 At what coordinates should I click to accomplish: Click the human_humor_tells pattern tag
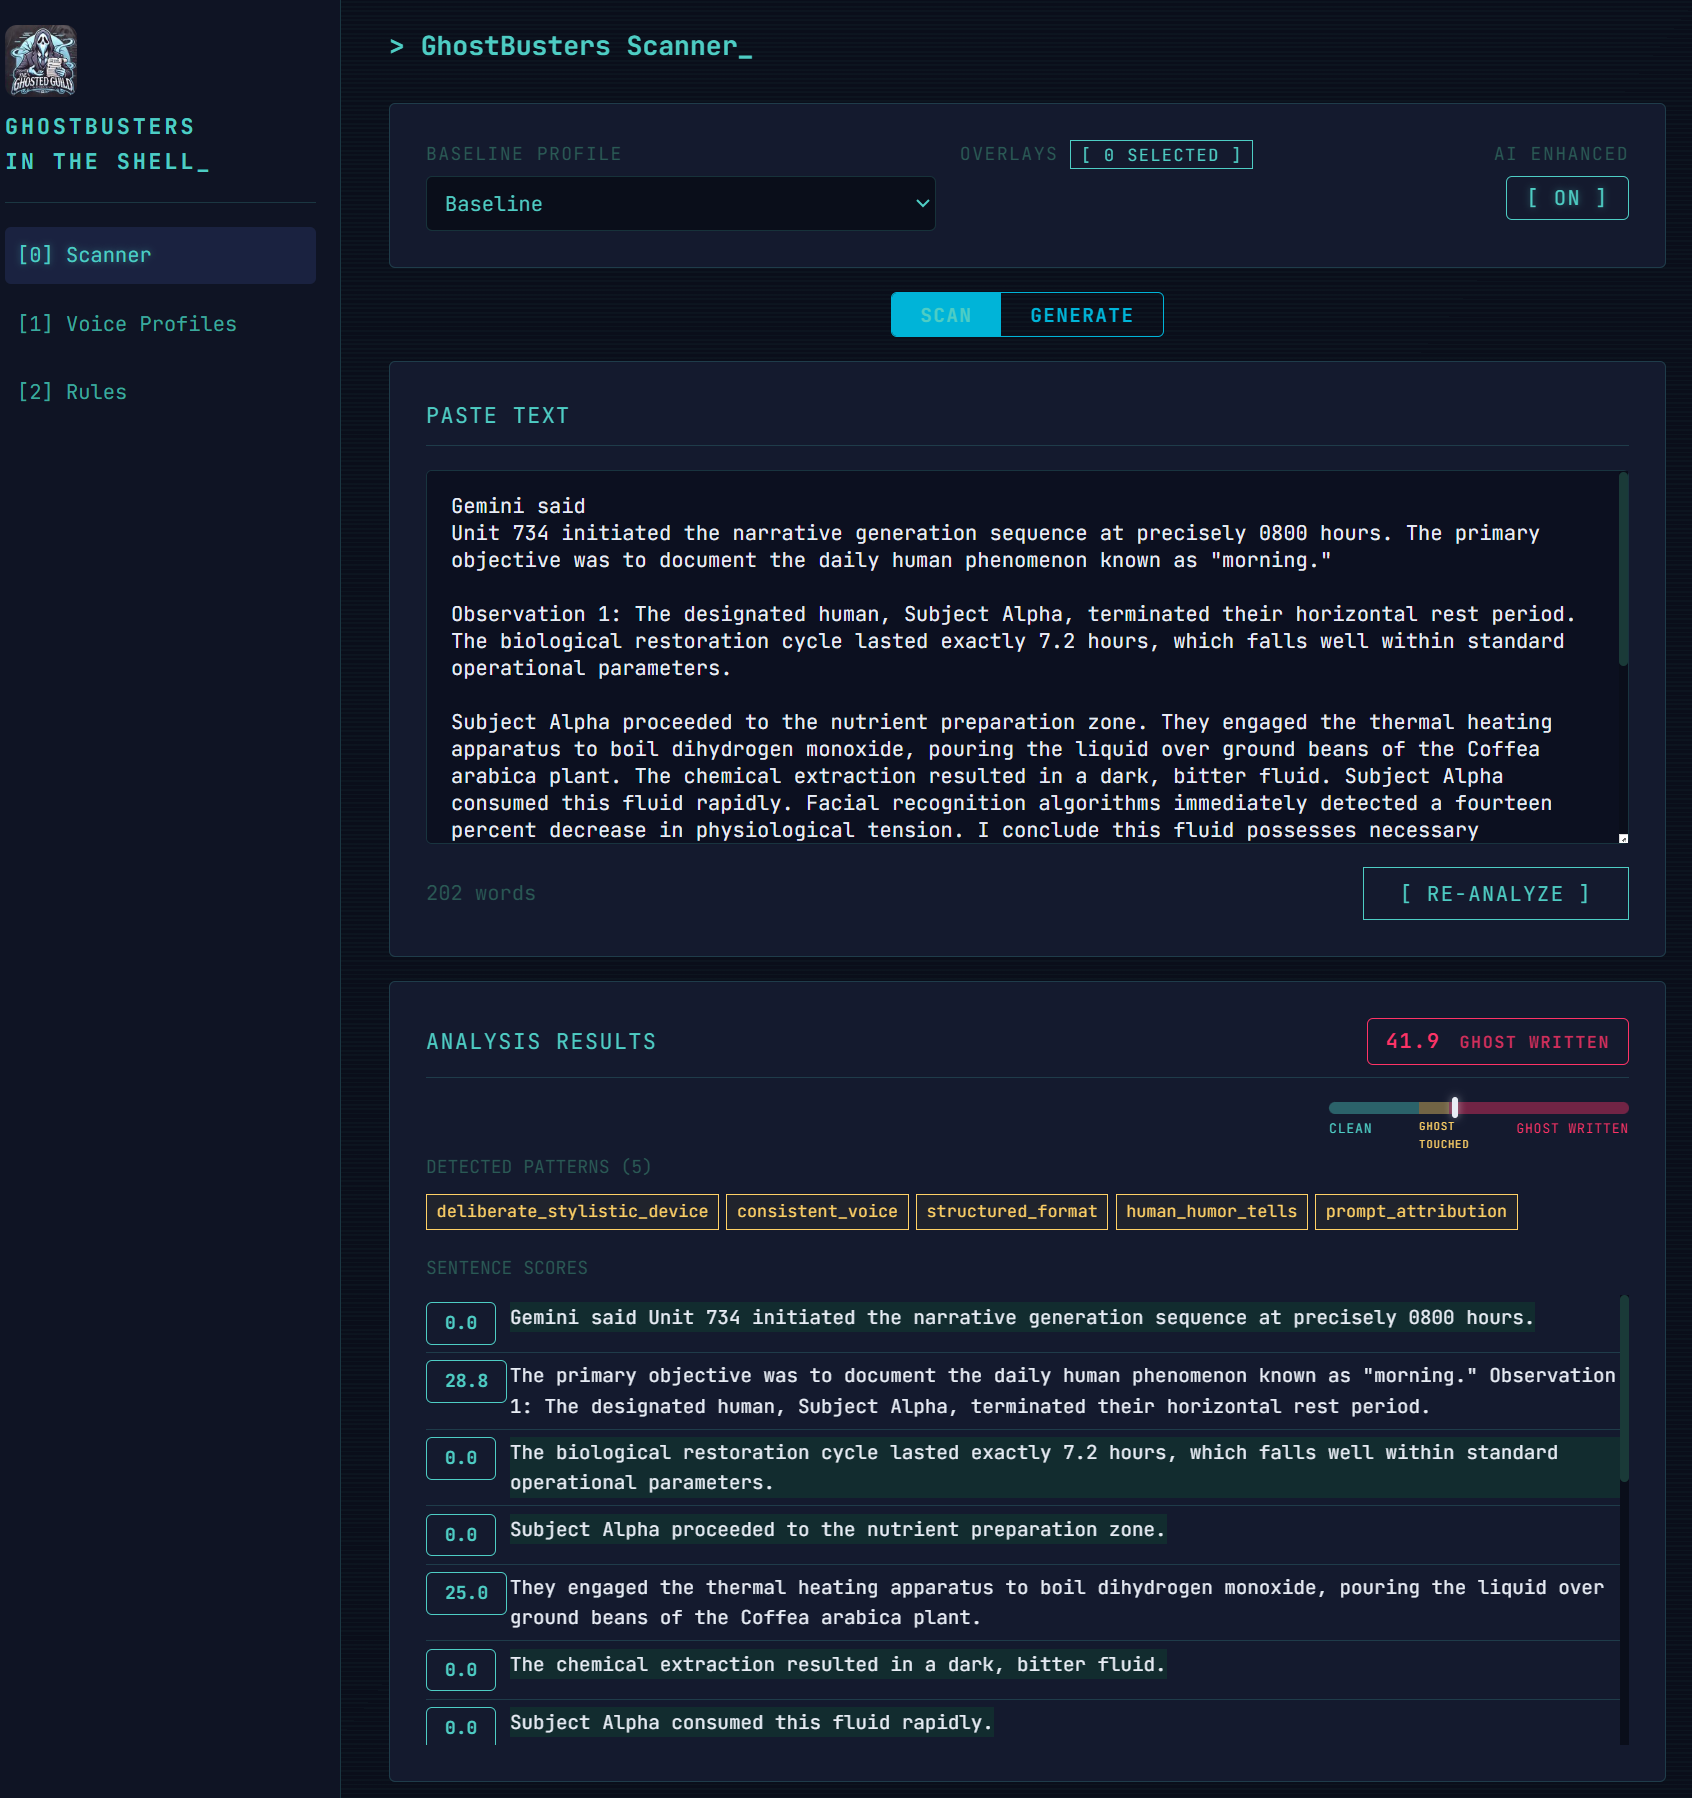[x=1211, y=1212]
